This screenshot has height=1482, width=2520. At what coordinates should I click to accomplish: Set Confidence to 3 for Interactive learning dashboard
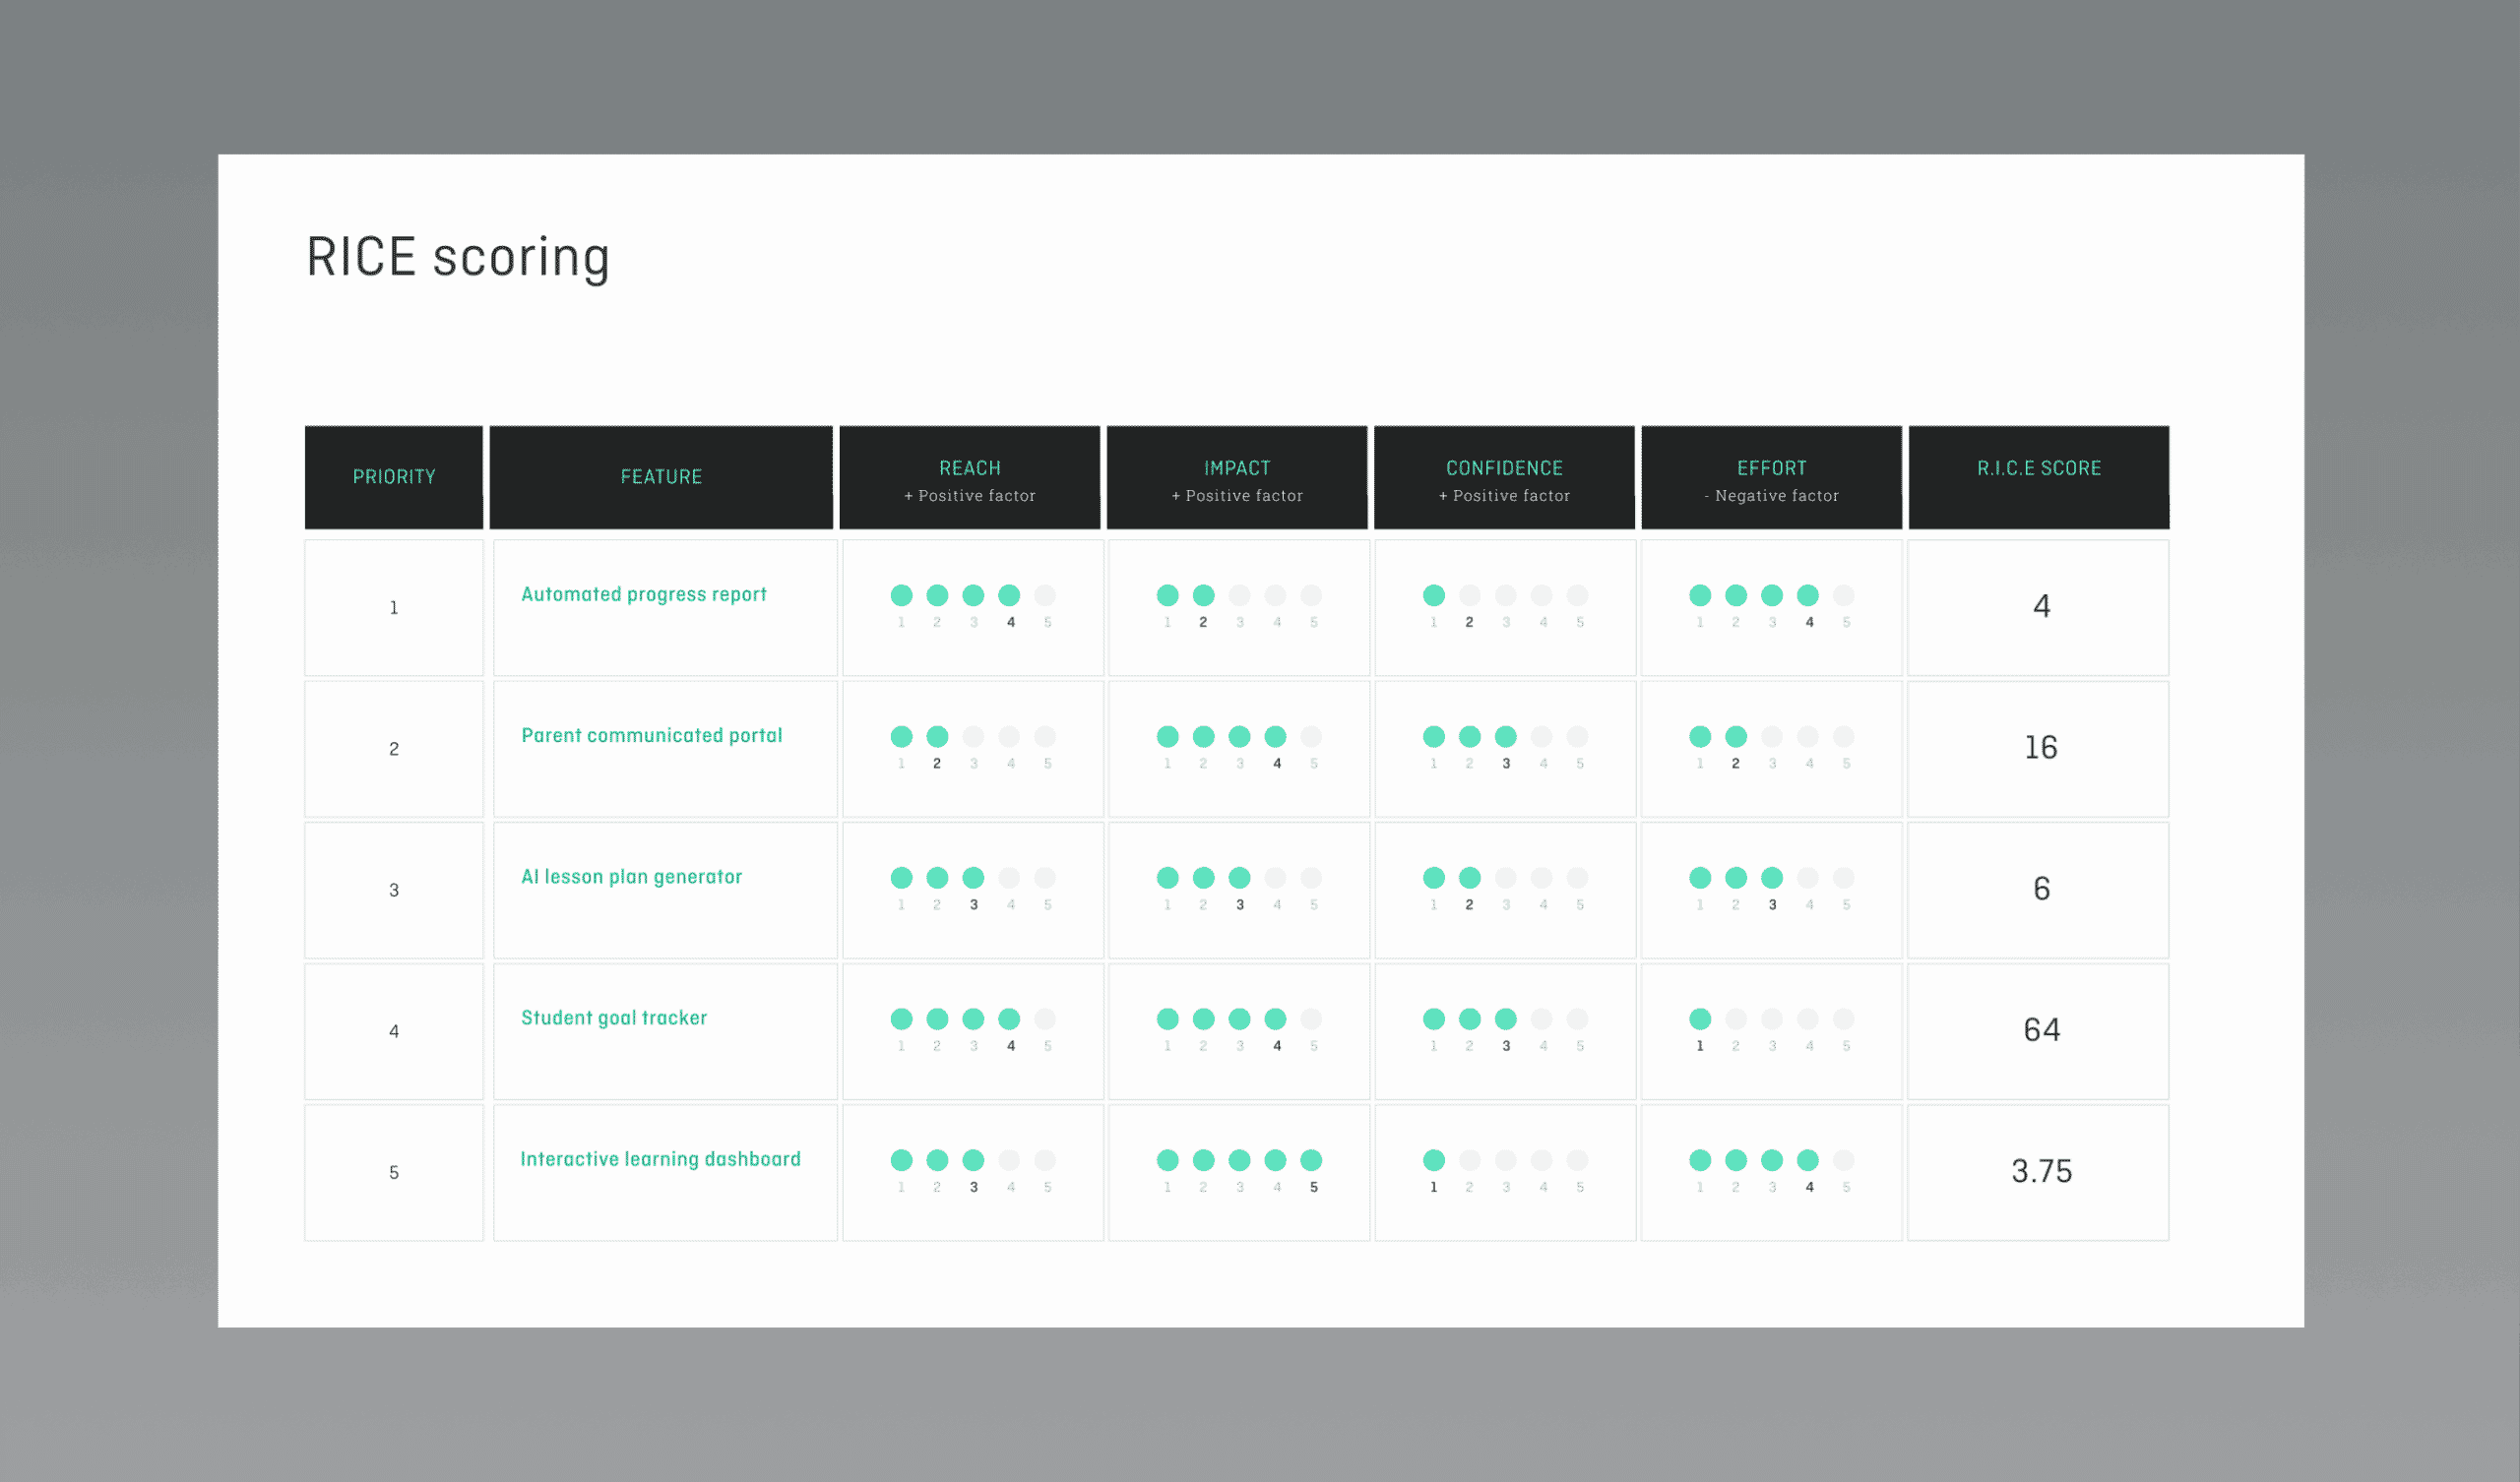tap(1505, 1159)
